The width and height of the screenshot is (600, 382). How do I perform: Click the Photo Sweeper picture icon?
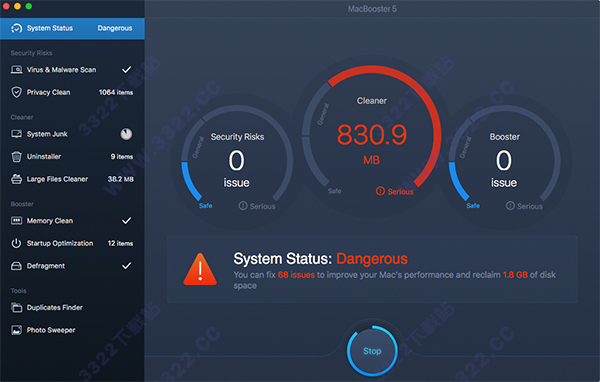pyautogui.click(x=16, y=330)
